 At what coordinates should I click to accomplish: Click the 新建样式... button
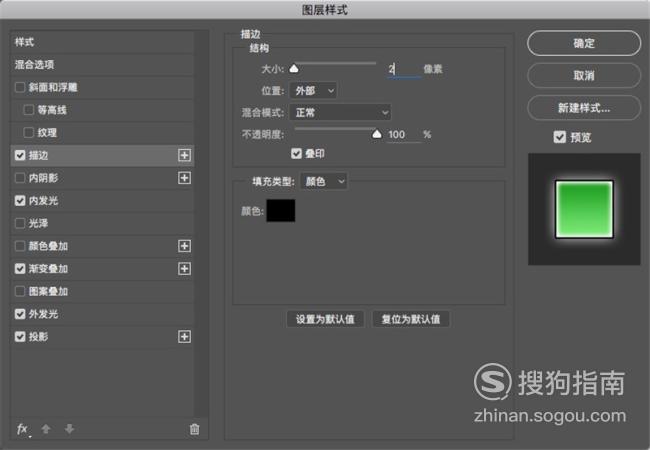(x=584, y=108)
